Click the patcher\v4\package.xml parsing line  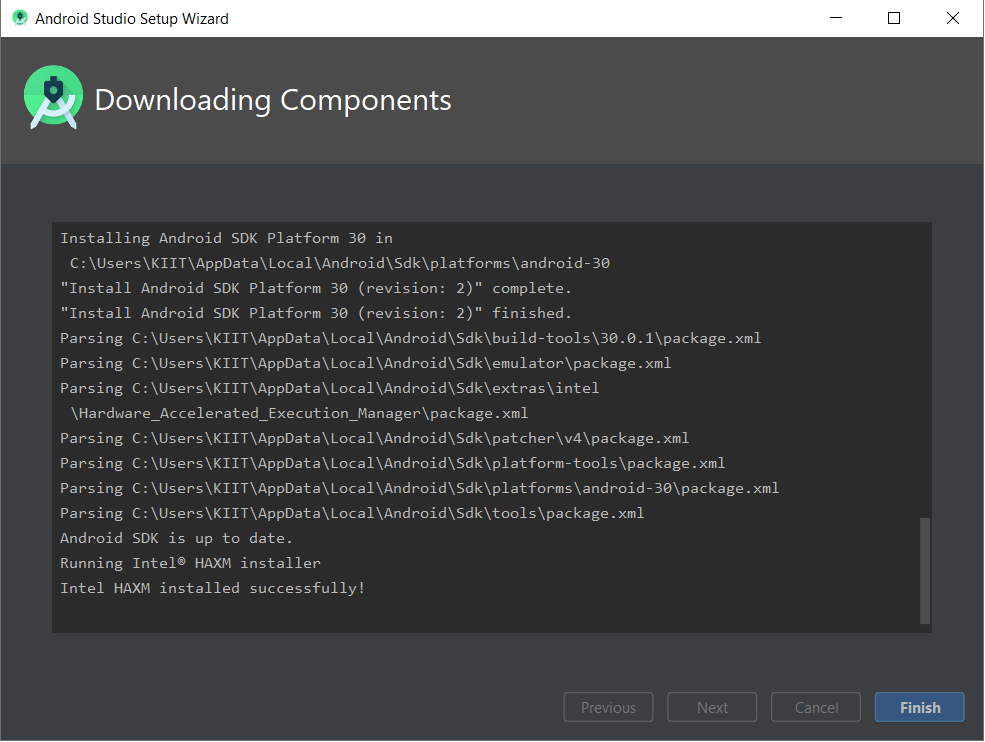[x=374, y=438]
